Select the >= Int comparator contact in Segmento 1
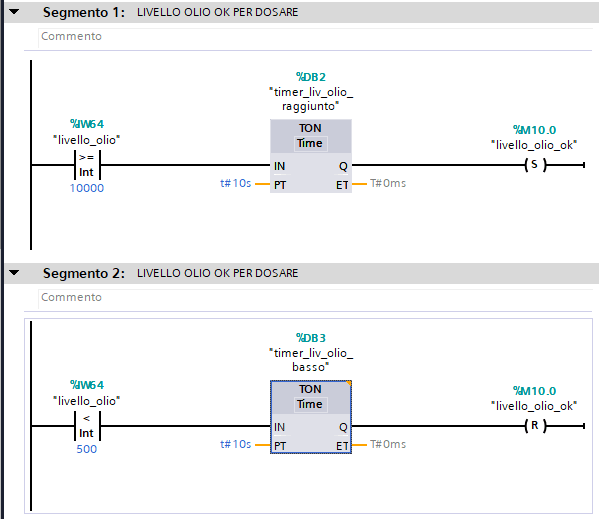The height and width of the screenshot is (519, 599). (x=87, y=165)
